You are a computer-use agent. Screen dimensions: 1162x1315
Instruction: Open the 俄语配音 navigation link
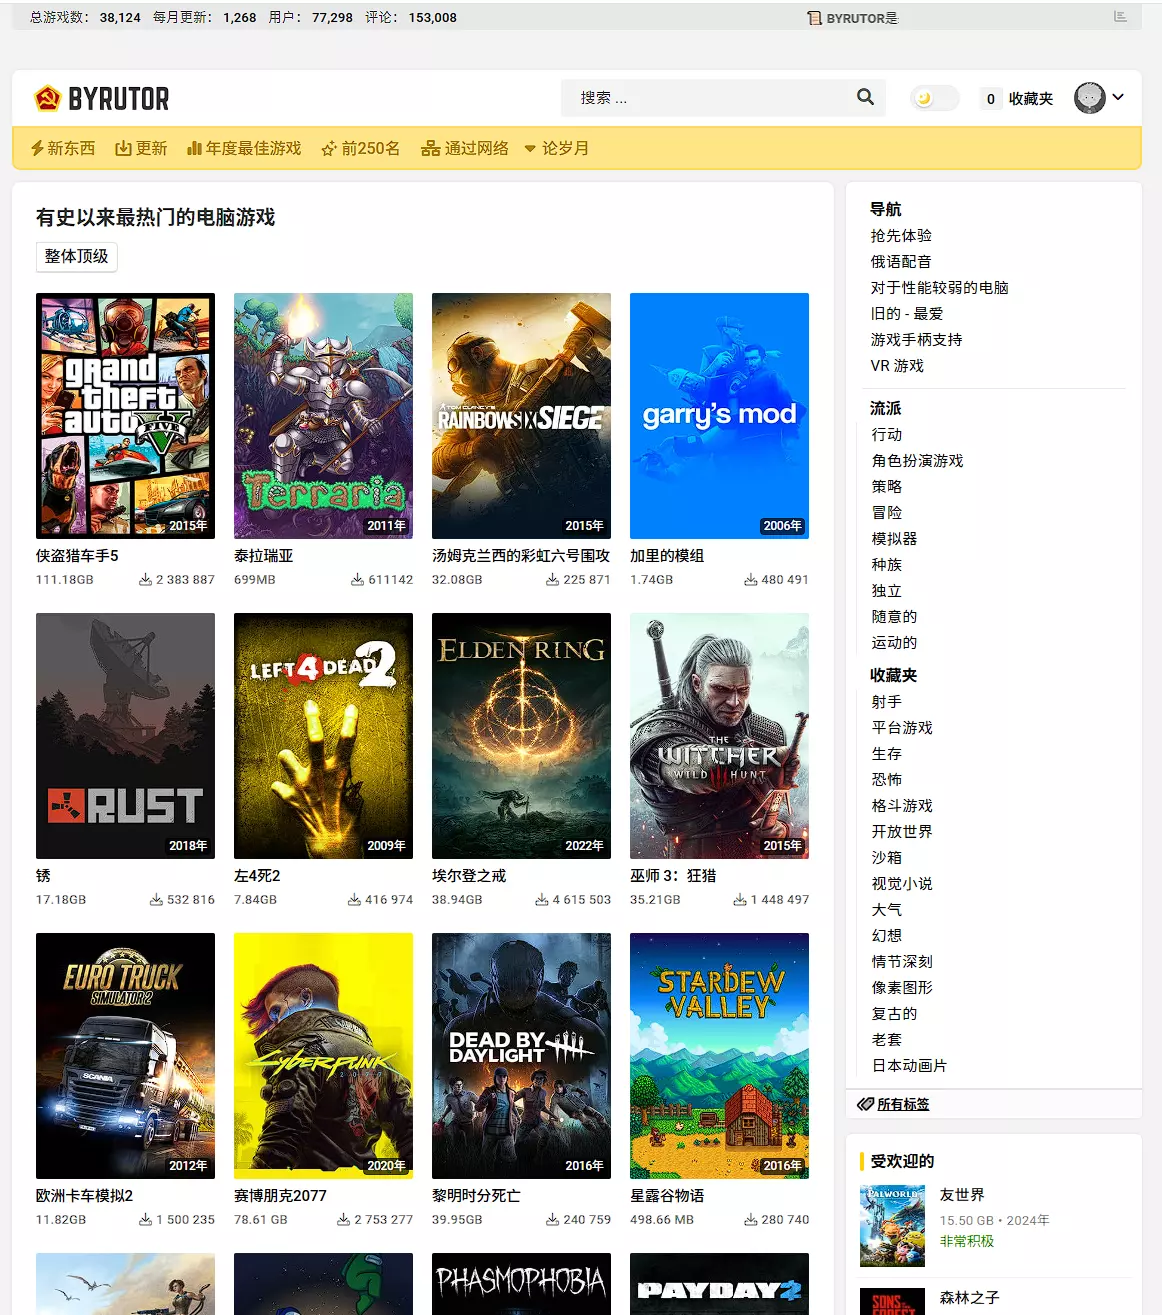tap(900, 261)
